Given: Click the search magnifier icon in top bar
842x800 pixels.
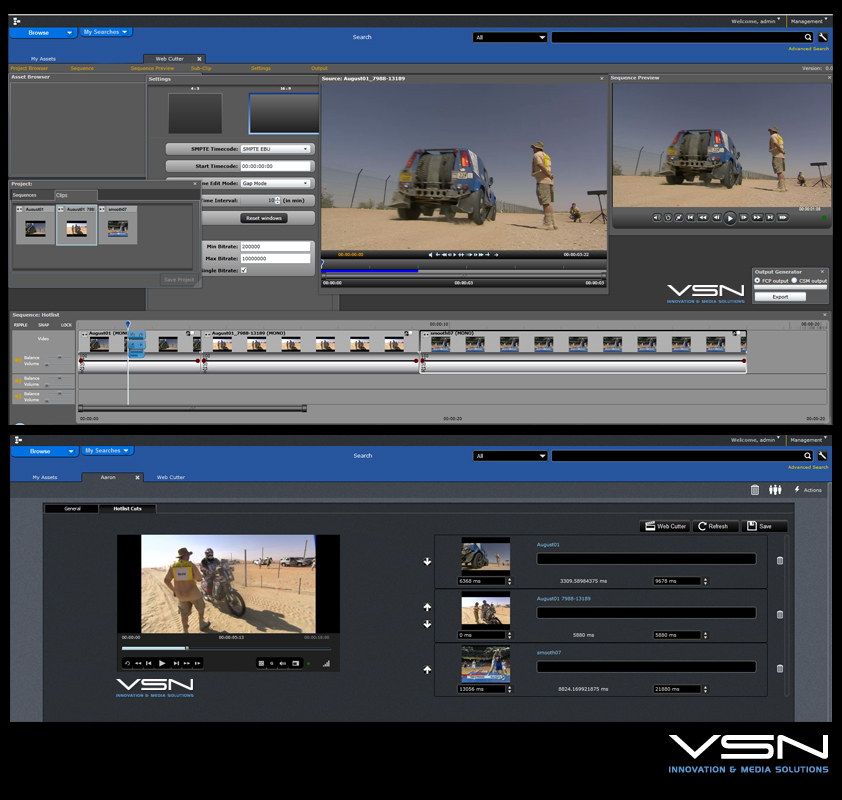Looking at the screenshot, I should point(808,37).
